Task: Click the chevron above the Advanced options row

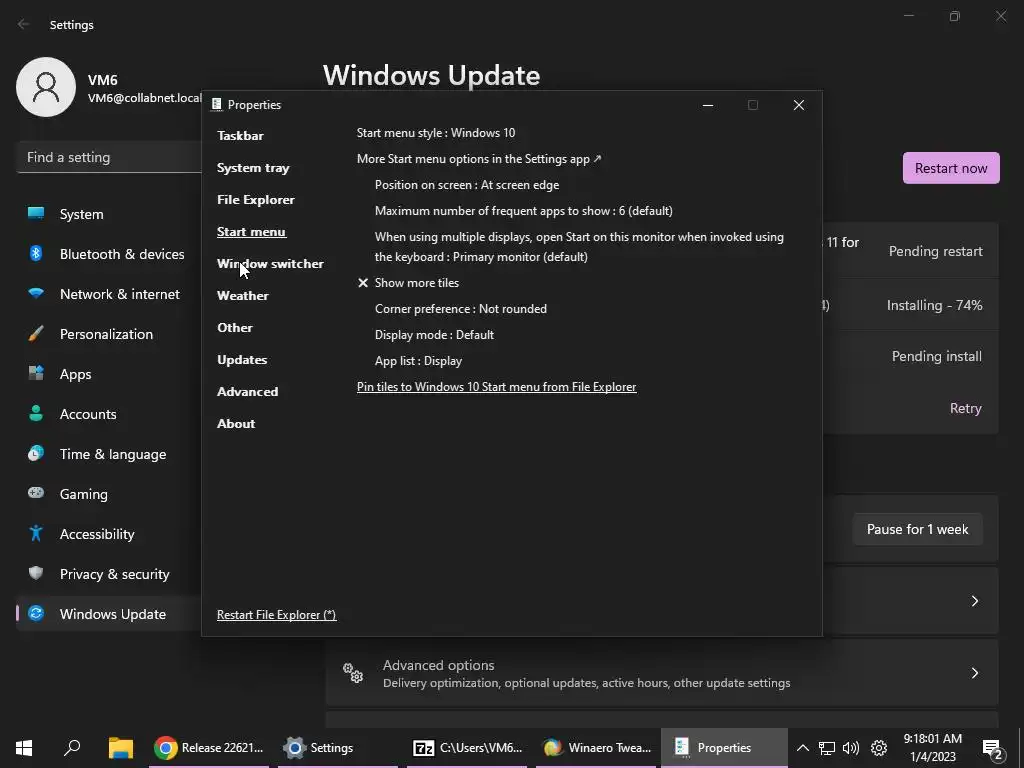Action: (974, 601)
